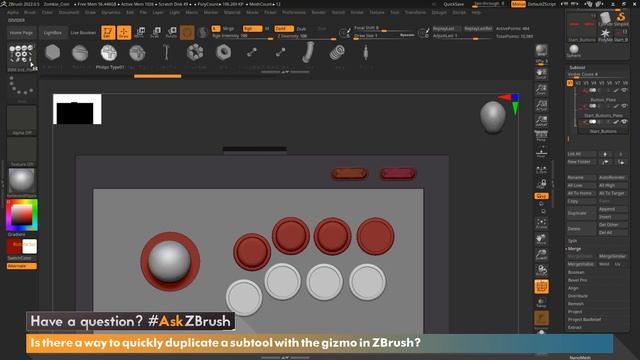Open the LightBox browser
The height and width of the screenshot is (360, 640).
coord(53,33)
